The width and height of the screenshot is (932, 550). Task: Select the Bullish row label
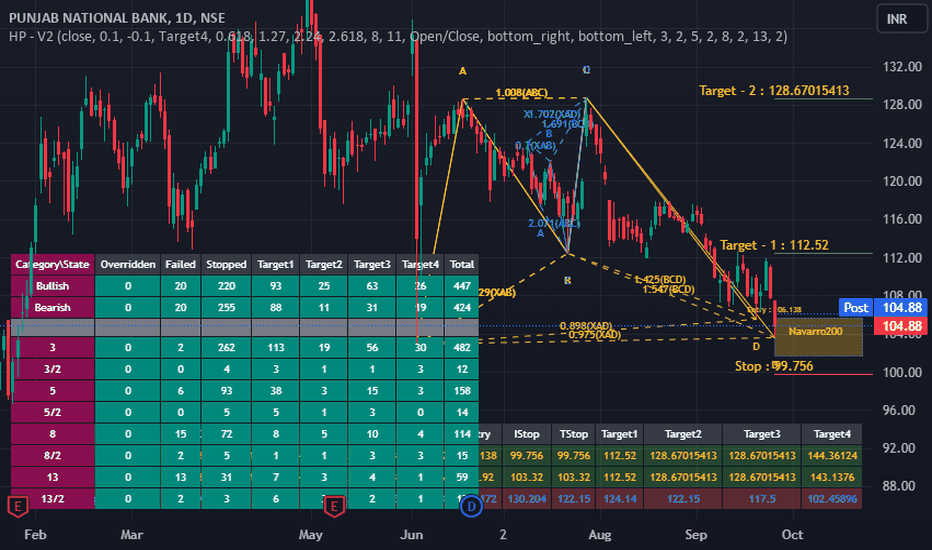[x=52, y=286]
